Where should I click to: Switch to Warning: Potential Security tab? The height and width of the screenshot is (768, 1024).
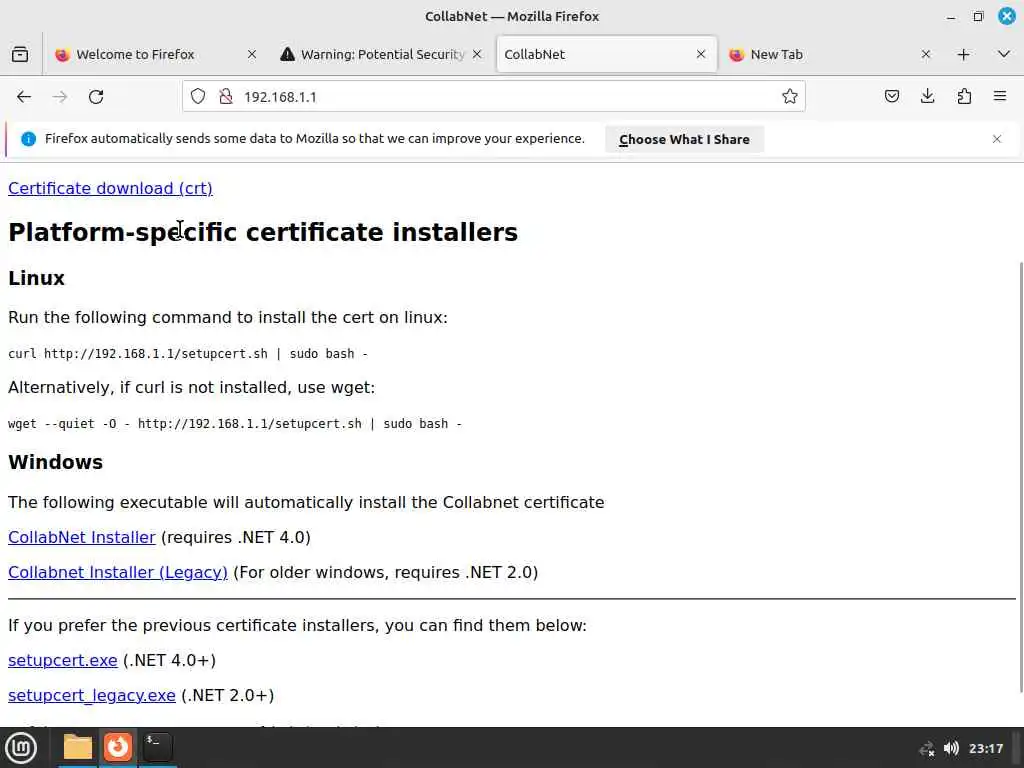point(382,54)
